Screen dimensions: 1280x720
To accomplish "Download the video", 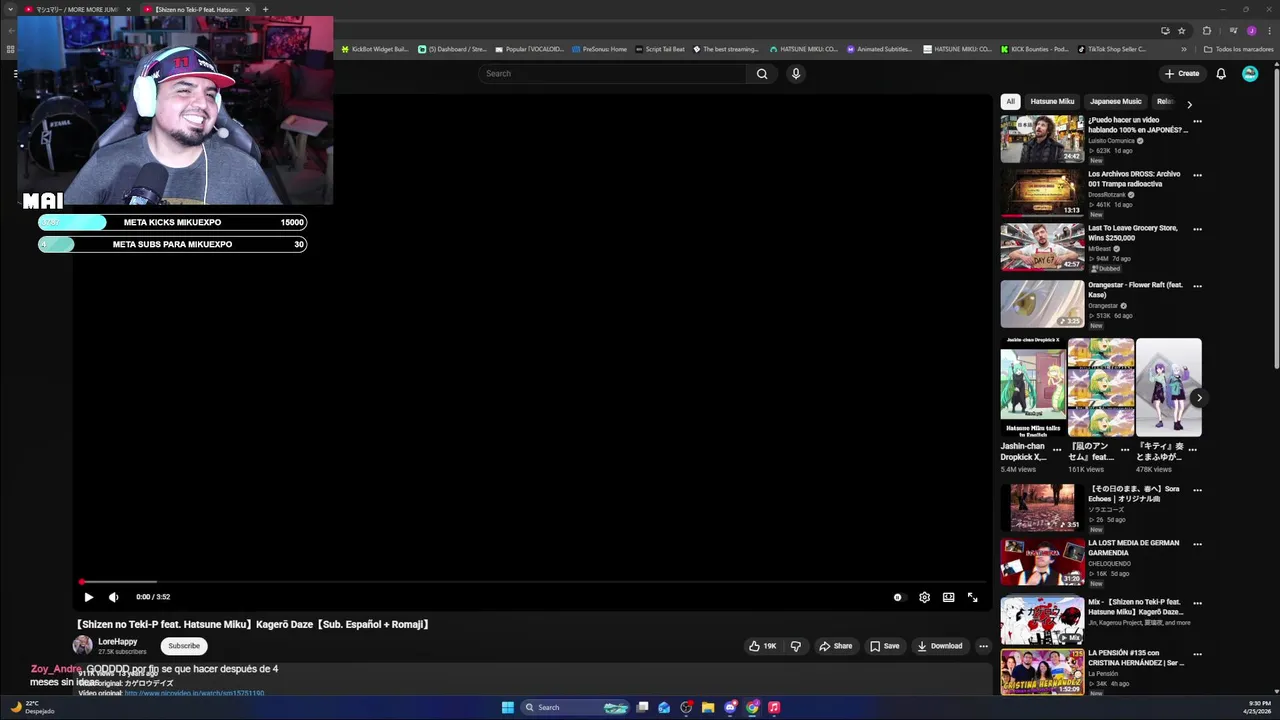I will 939,646.
